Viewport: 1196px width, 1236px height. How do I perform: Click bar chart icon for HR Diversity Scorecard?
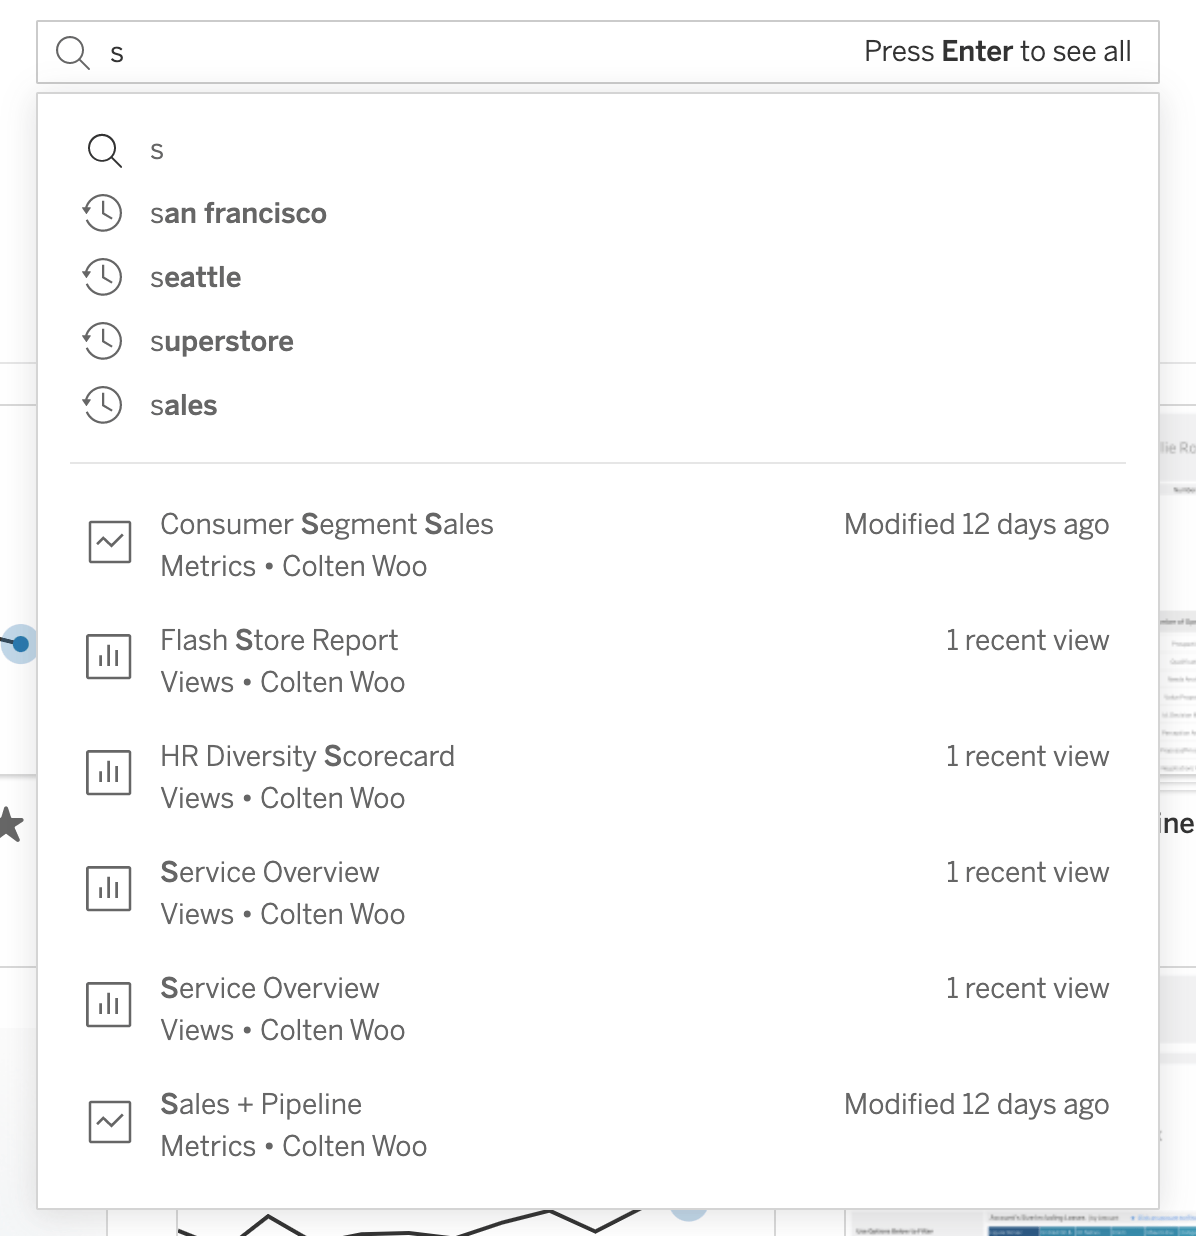[x=109, y=774]
